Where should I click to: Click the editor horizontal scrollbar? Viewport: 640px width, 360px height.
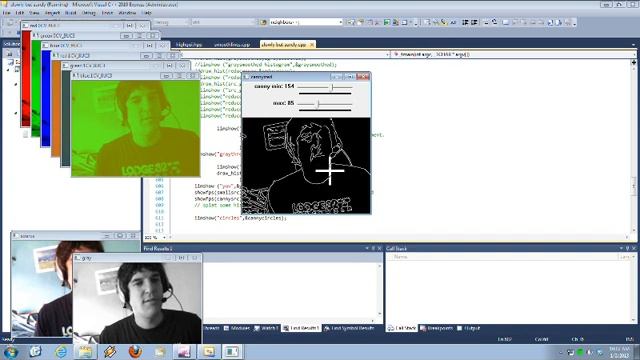tap(398, 237)
